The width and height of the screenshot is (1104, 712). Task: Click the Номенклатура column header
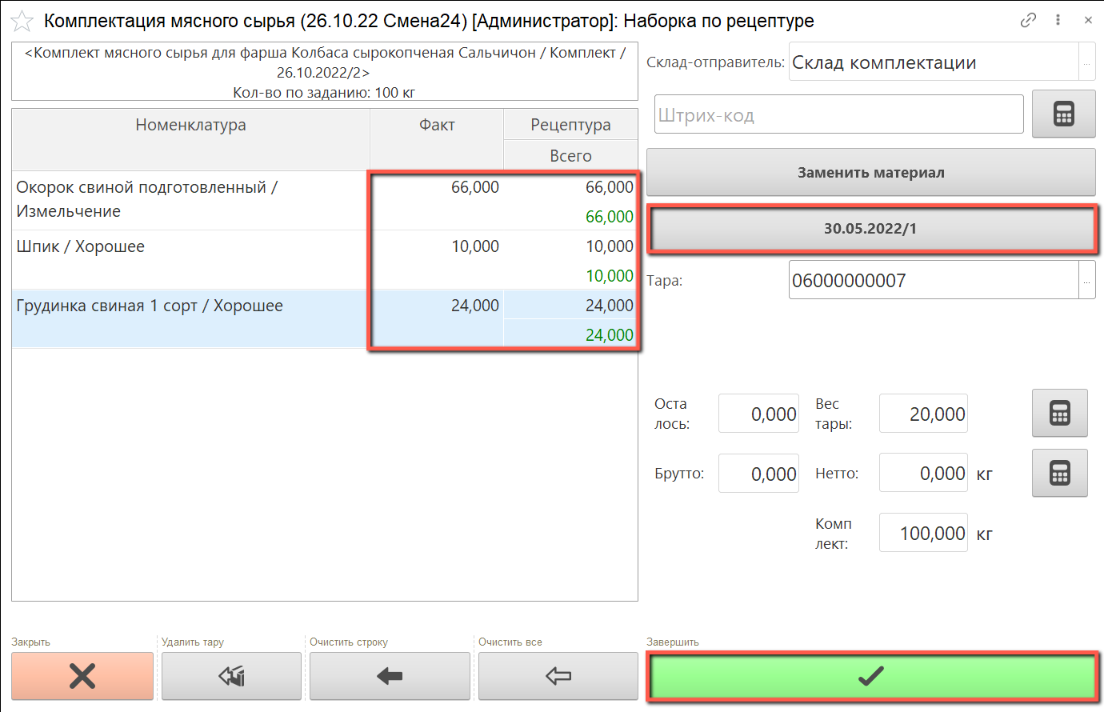pyautogui.click(x=190, y=125)
